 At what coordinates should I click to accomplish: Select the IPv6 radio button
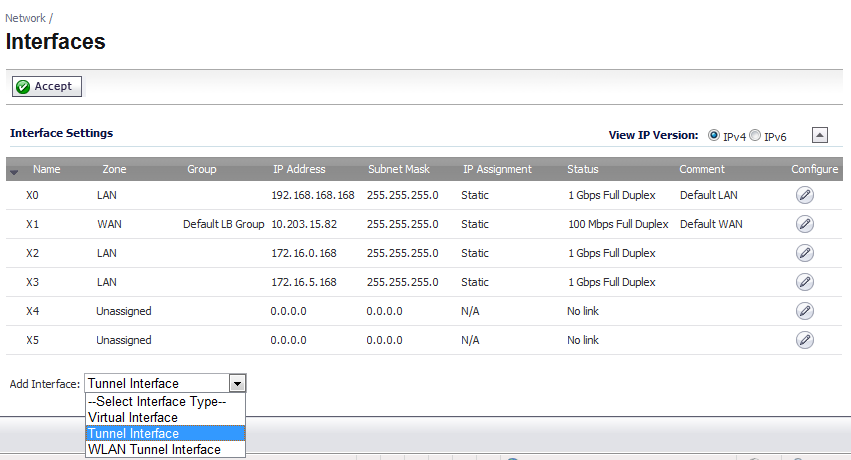tap(755, 135)
